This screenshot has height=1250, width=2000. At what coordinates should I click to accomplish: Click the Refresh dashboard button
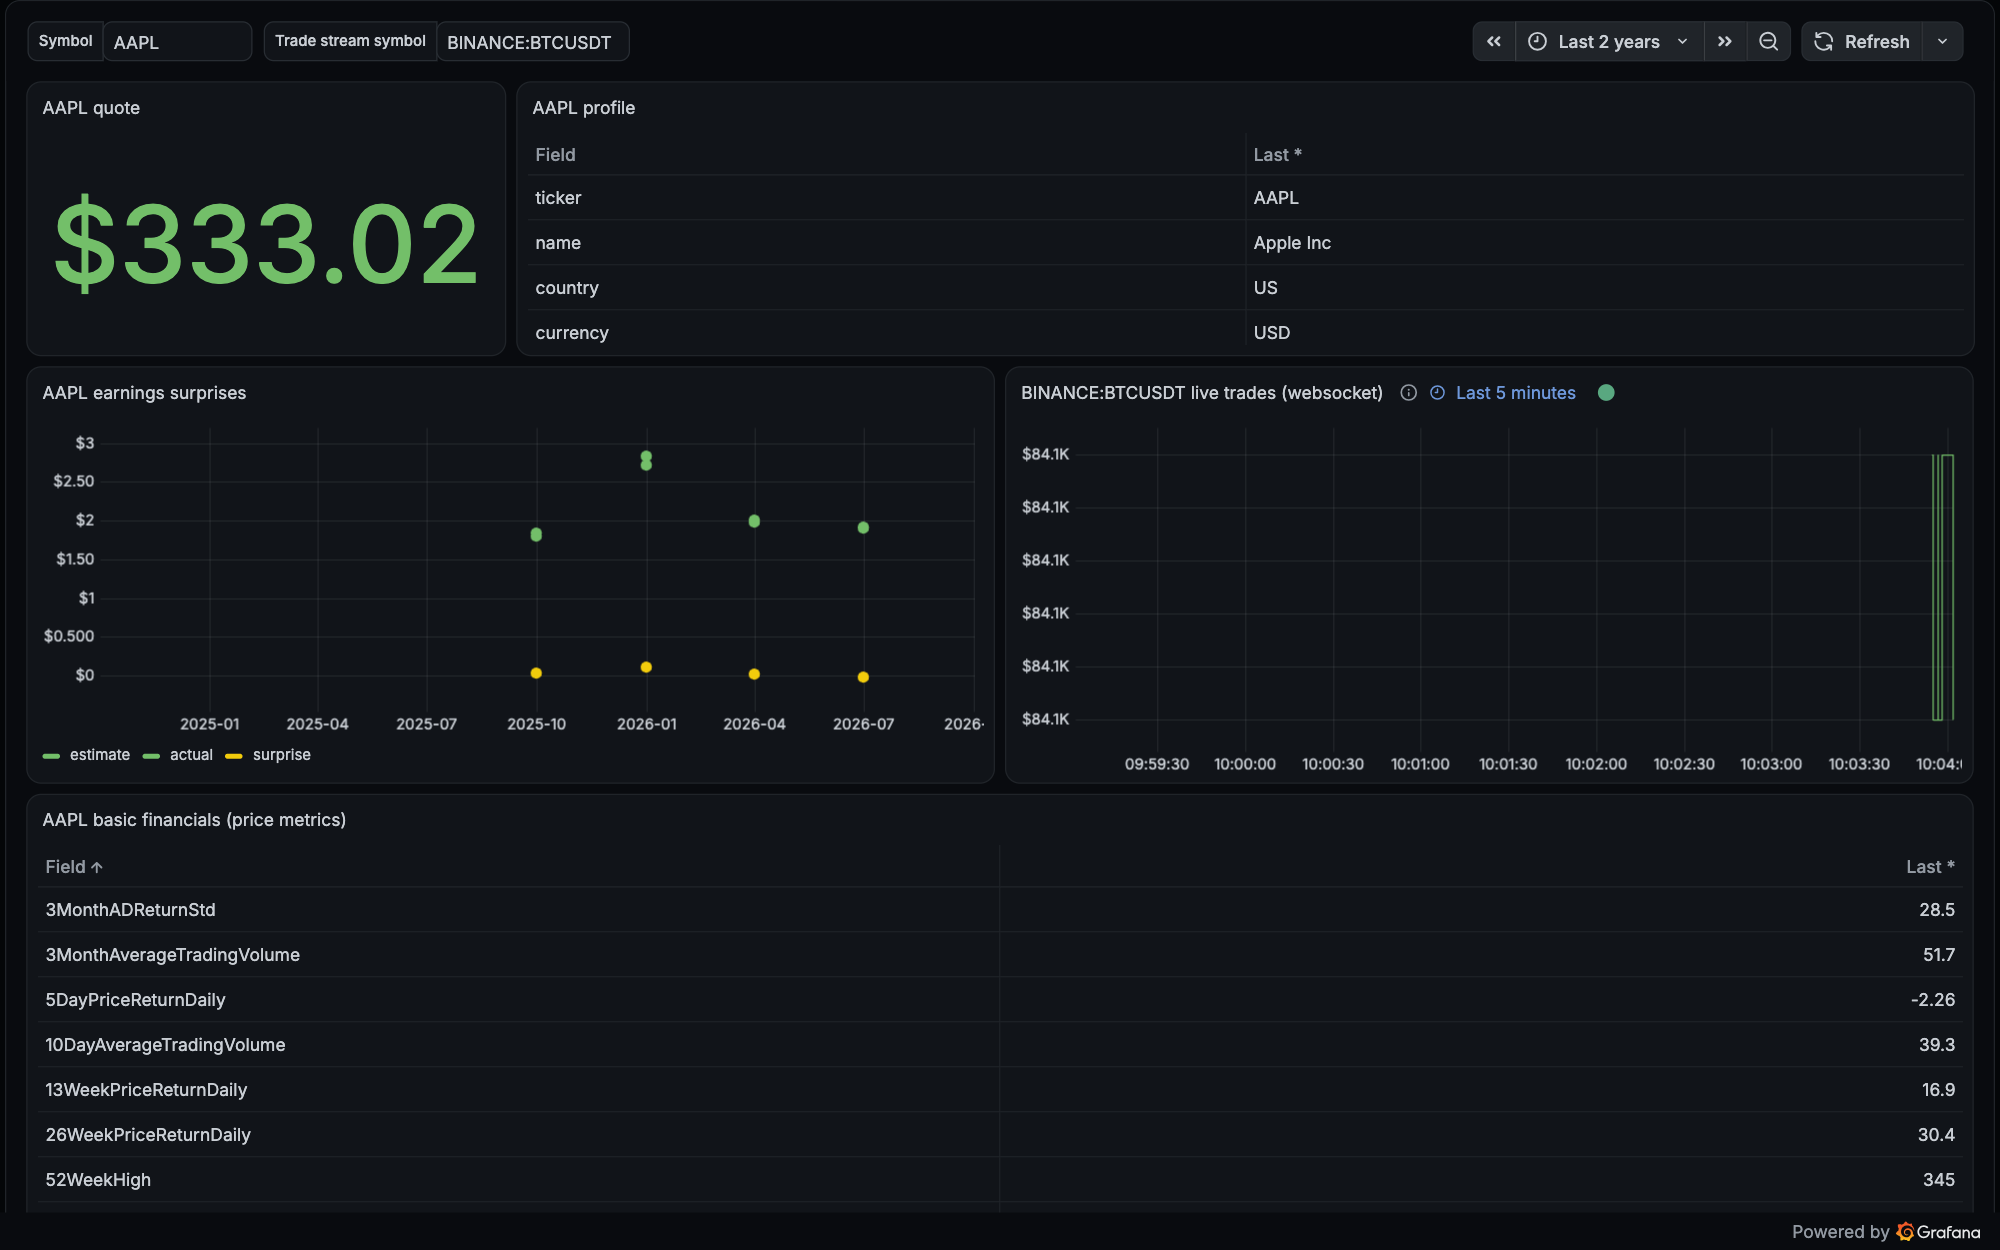(1862, 42)
